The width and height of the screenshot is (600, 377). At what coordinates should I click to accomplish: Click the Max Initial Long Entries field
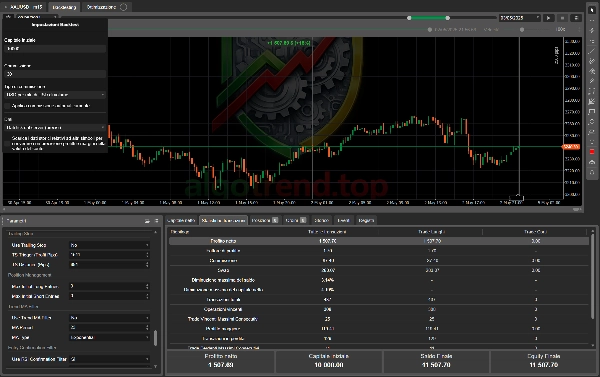(x=109, y=286)
